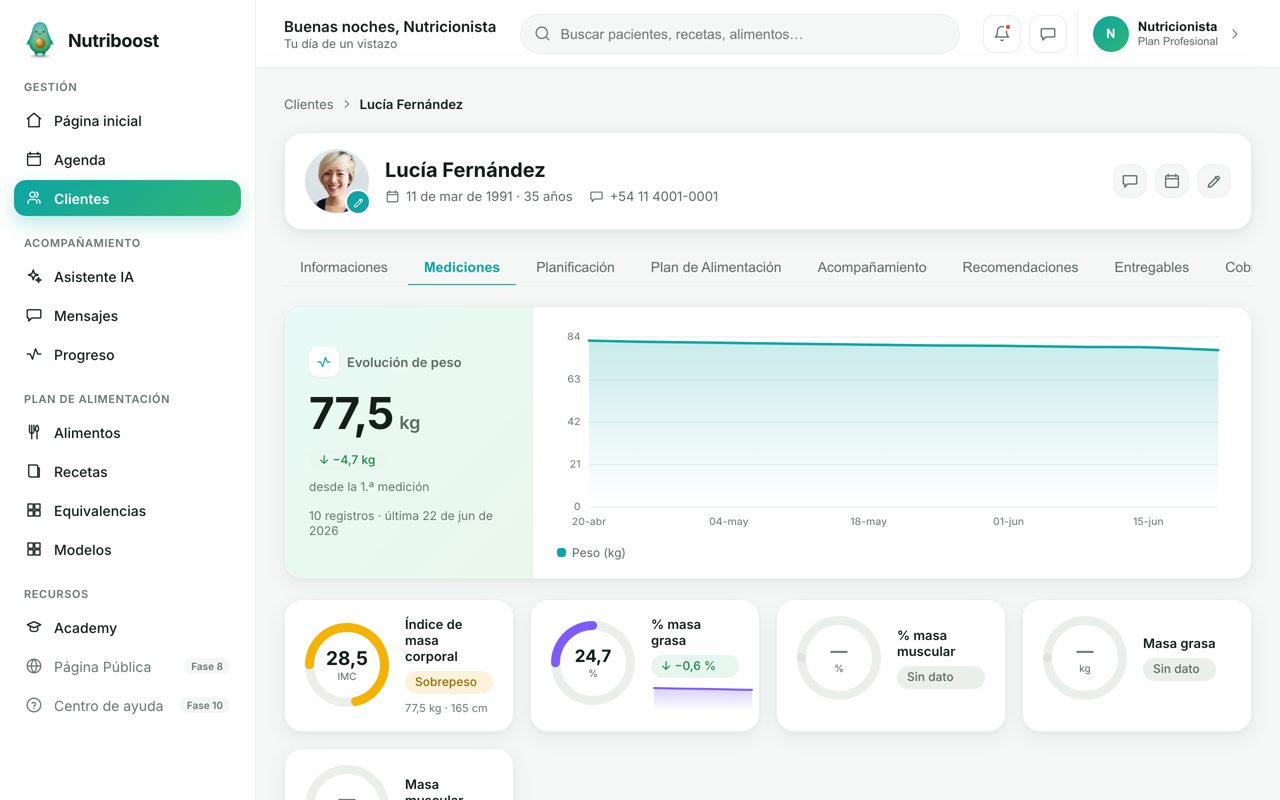This screenshot has height=800, width=1280.
Task: Click the Fase 8 badge
Action: point(207,667)
